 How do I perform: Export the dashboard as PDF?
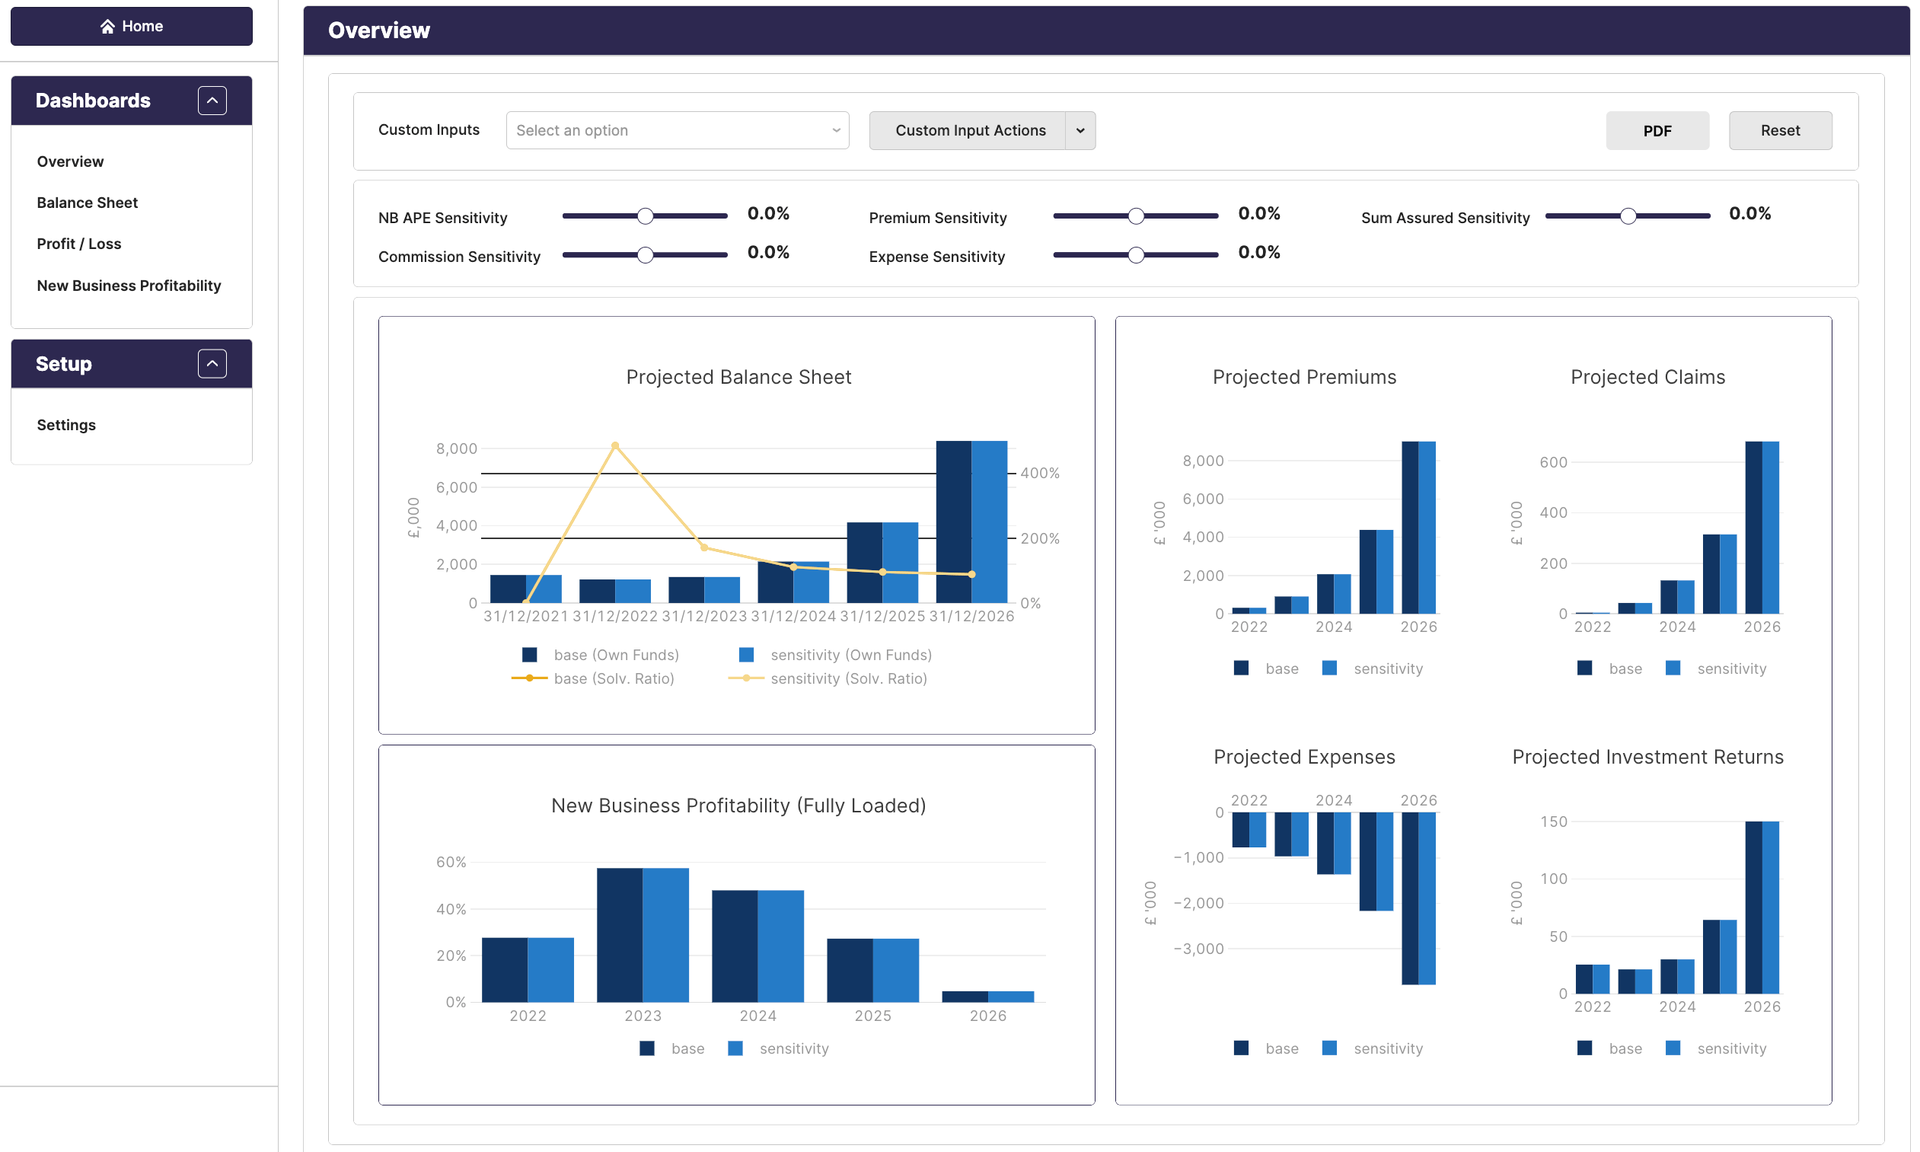1656,131
